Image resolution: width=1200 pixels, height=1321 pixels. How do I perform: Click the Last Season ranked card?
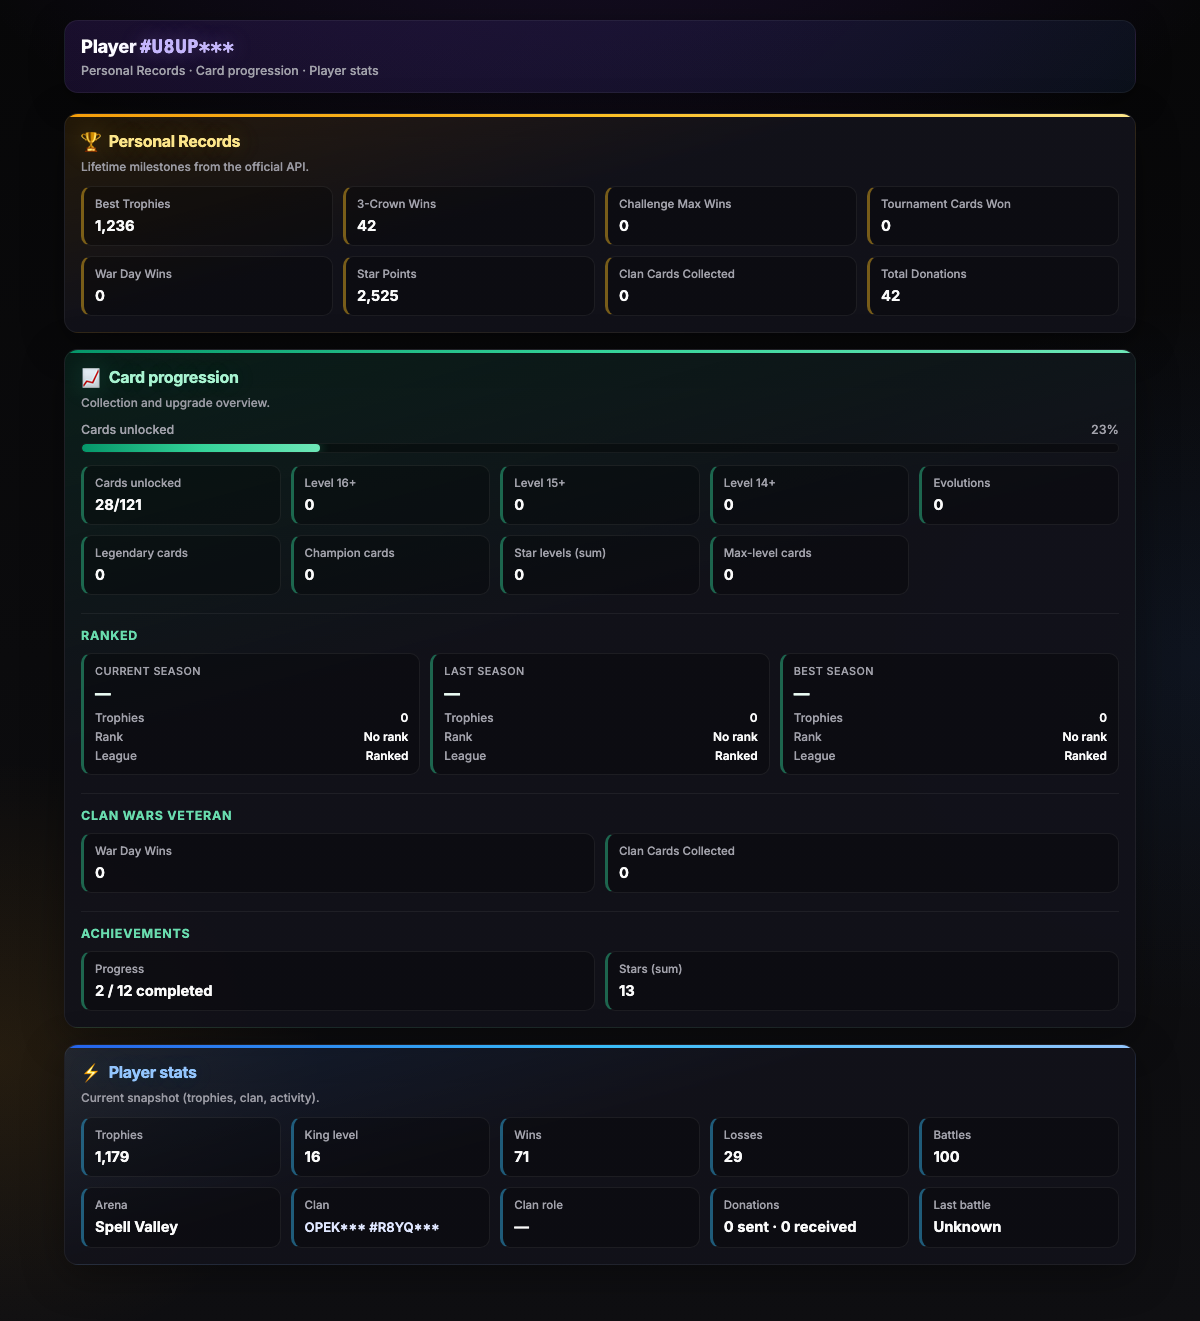(x=600, y=714)
